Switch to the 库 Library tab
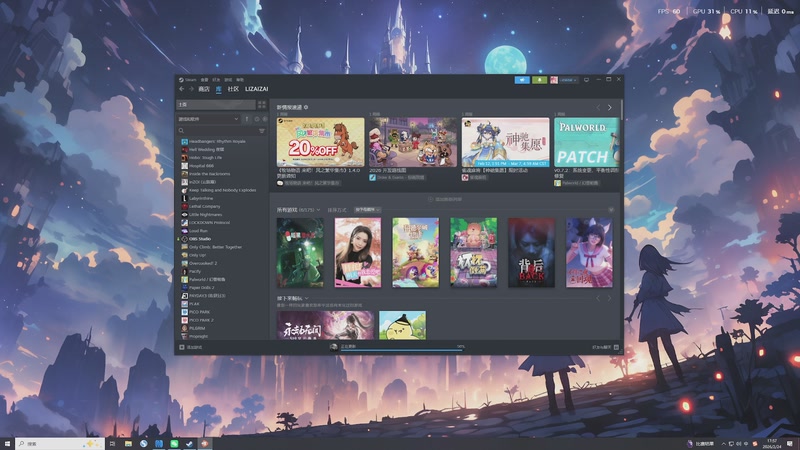Image resolution: width=800 pixels, height=450 pixels. (218, 89)
